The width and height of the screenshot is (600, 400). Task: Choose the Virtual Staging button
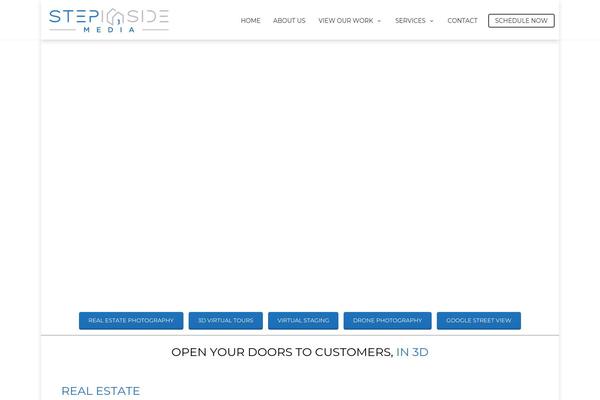coord(303,320)
